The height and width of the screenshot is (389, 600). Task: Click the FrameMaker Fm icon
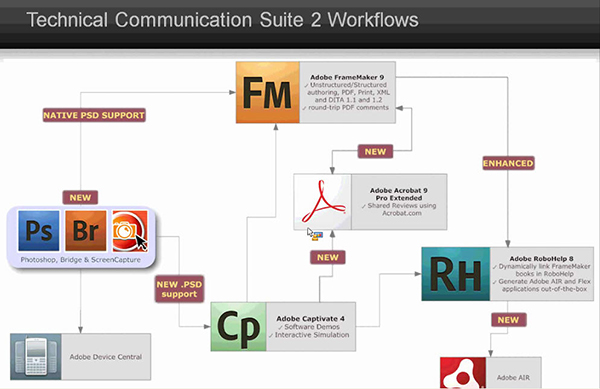pos(267,92)
